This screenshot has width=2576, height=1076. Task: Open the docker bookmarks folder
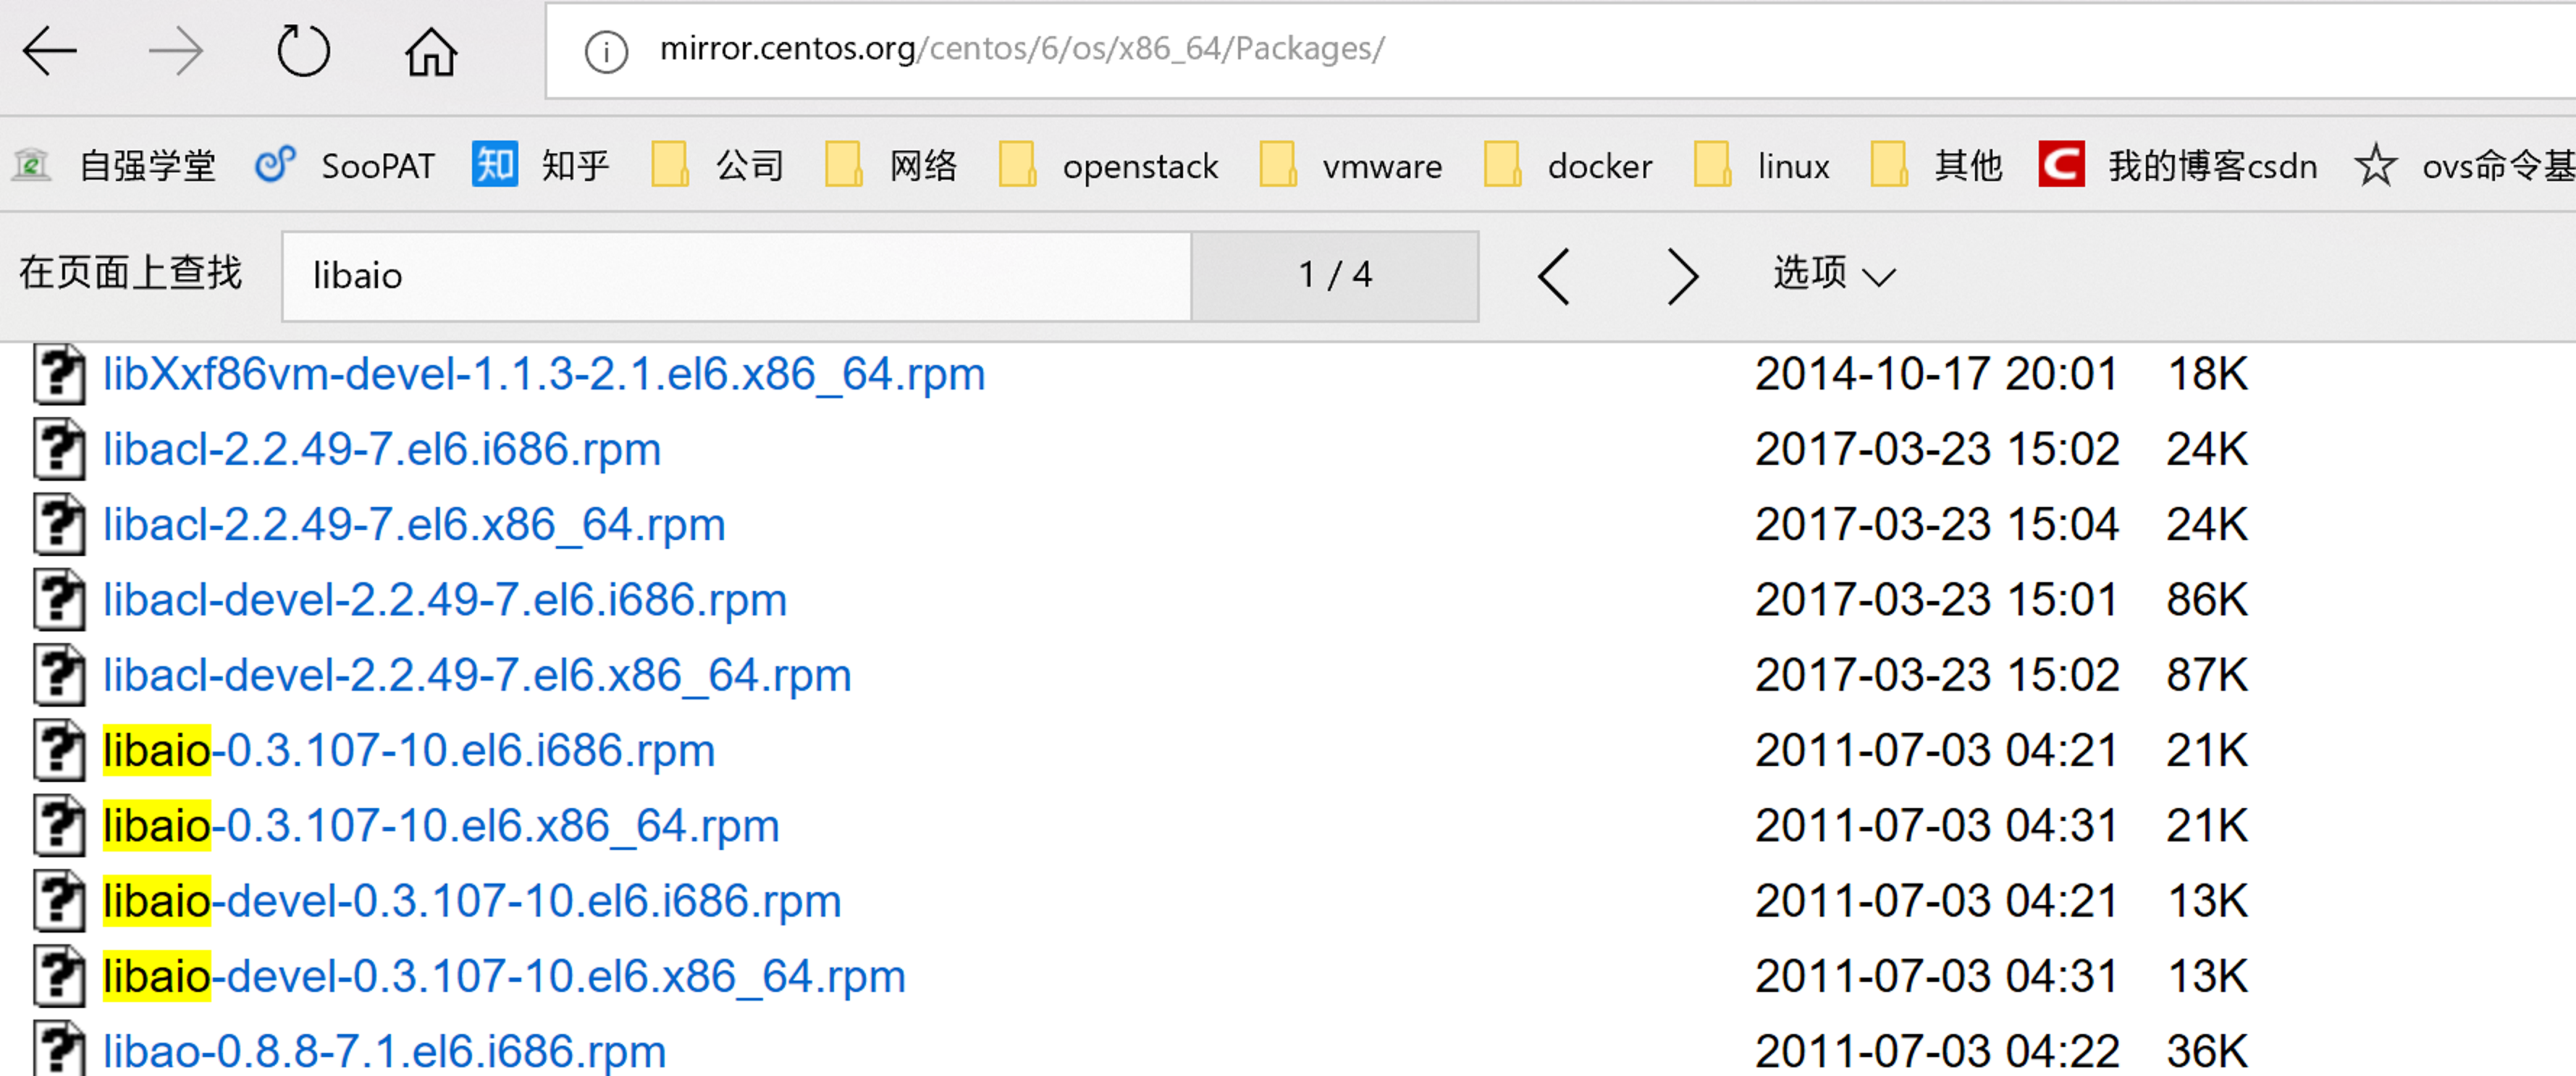pos(1567,165)
